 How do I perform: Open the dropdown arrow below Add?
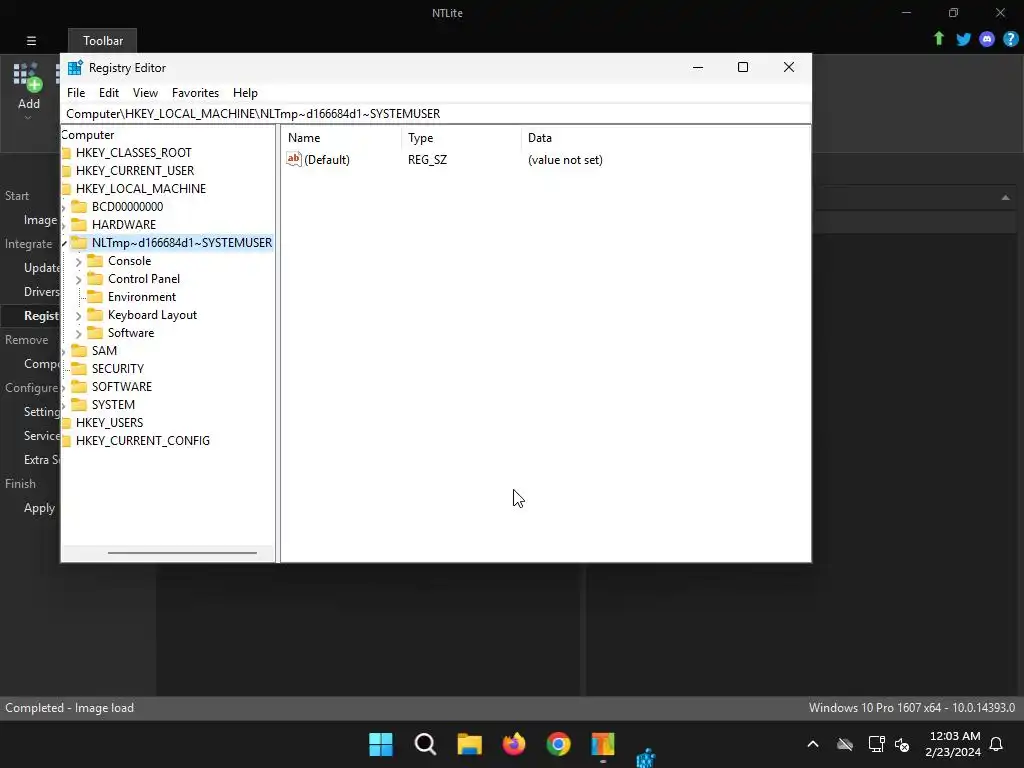(x=27, y=118)
